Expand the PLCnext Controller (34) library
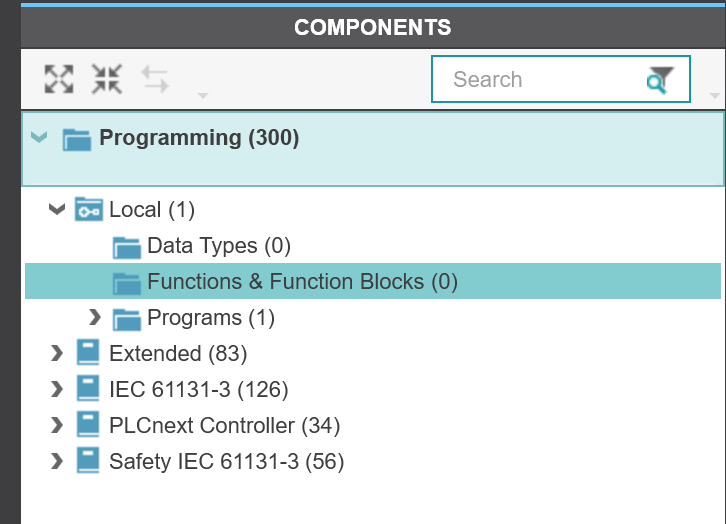726x524 pixels. (57, 425)
